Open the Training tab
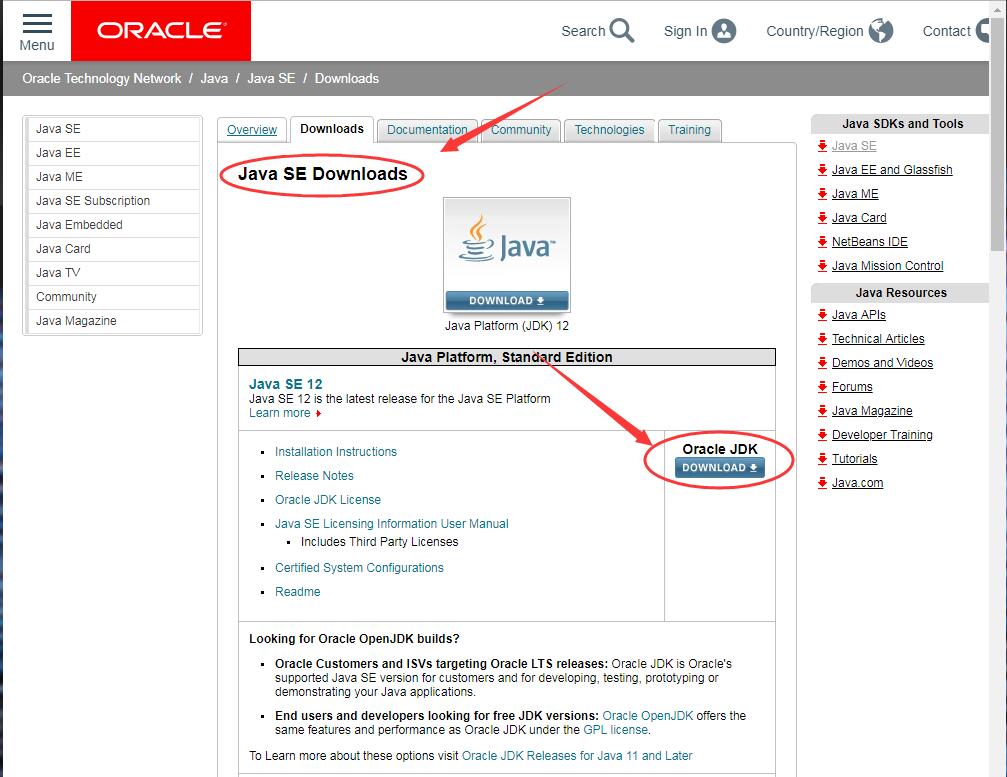This screenshot has width=1007, height=777. pos(689,130)
